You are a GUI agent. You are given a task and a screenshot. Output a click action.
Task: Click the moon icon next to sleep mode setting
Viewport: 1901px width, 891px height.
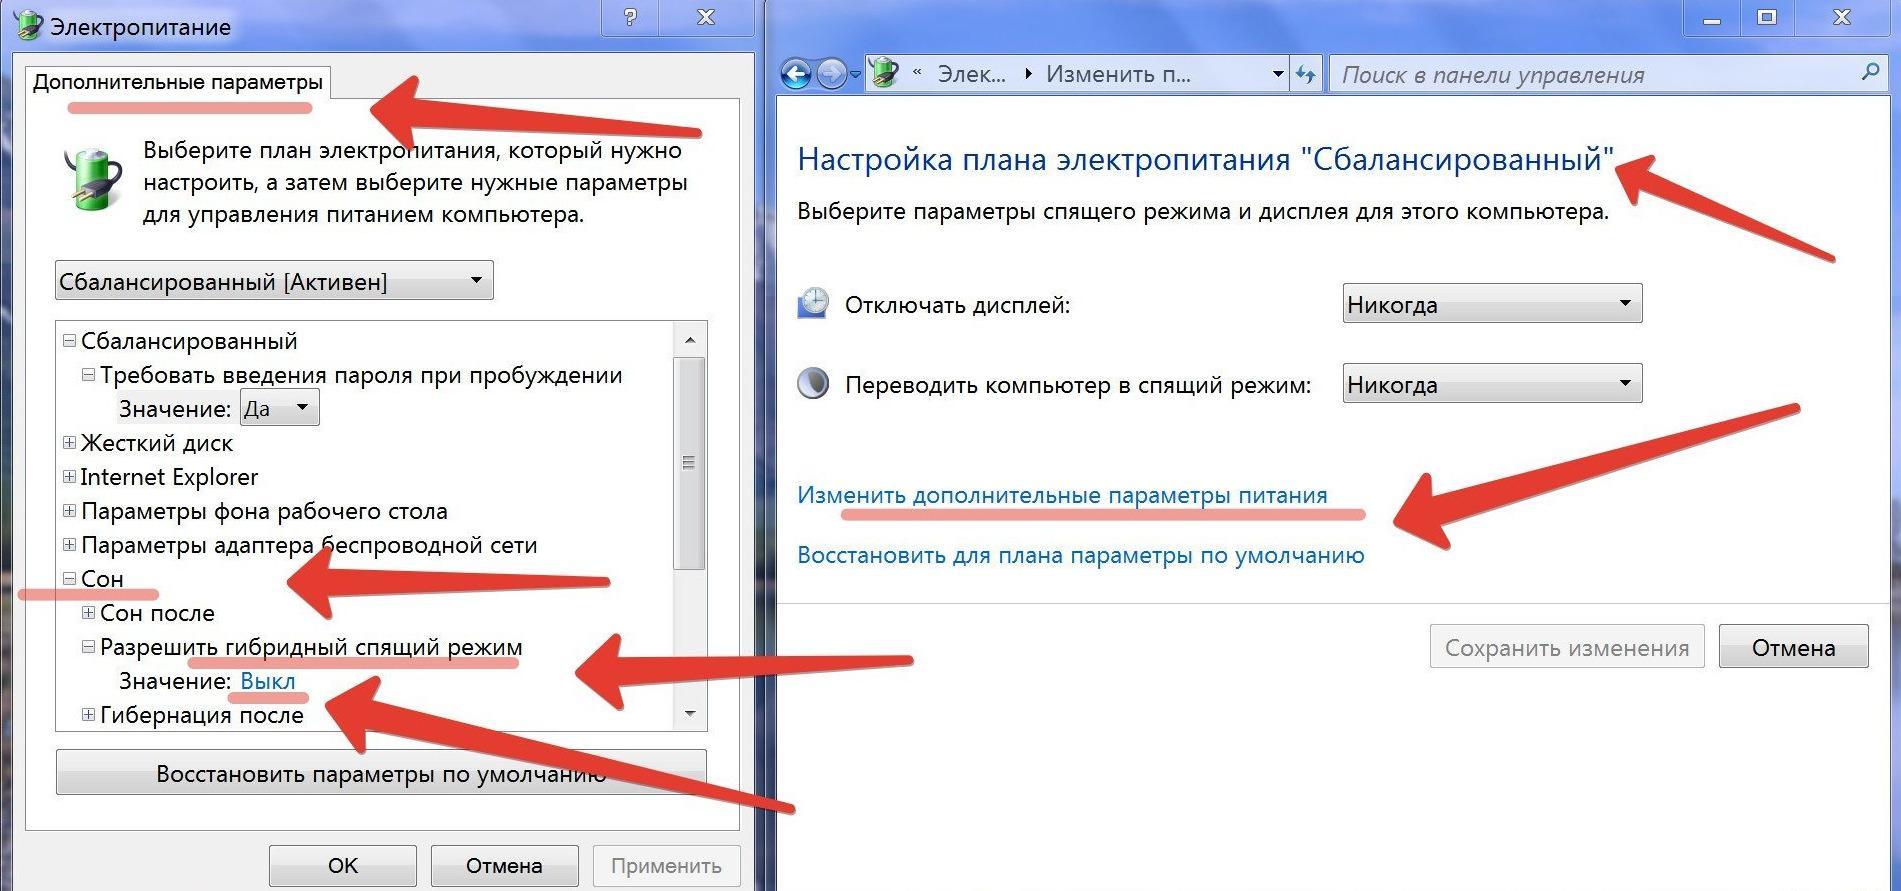(813, 384)
